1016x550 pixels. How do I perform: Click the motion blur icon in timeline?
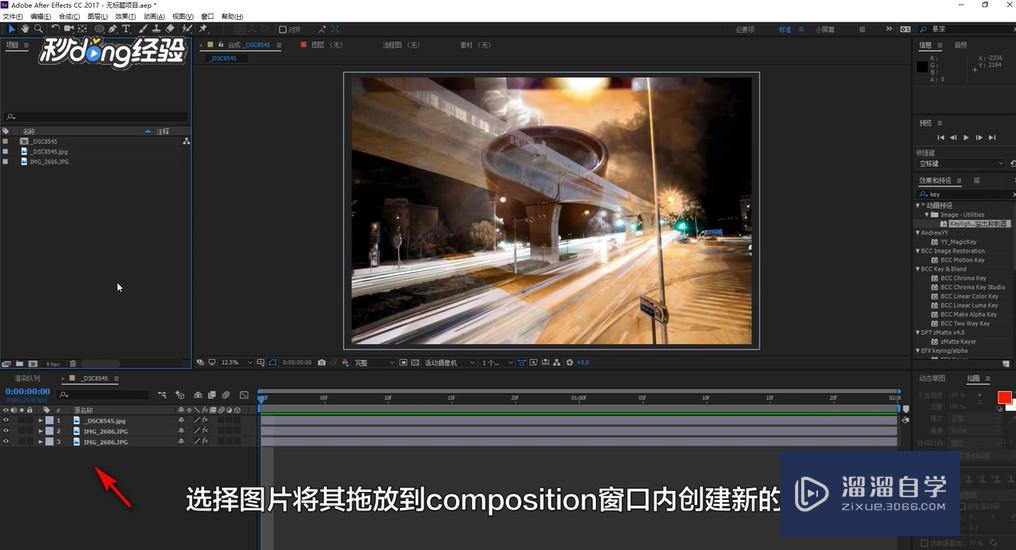tap(225, 395)
